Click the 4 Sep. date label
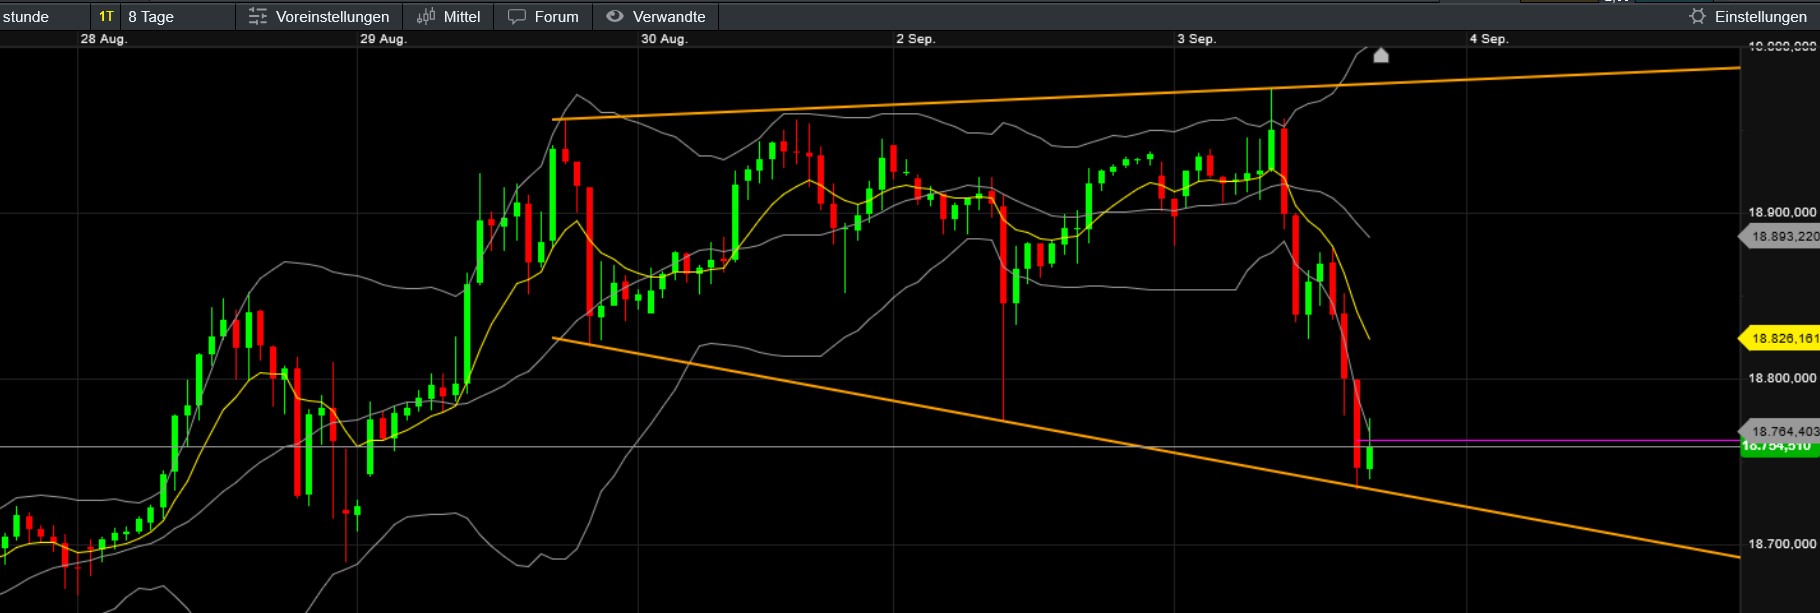This screenshot has width=1820, height=613. (x=1489, y=39)
